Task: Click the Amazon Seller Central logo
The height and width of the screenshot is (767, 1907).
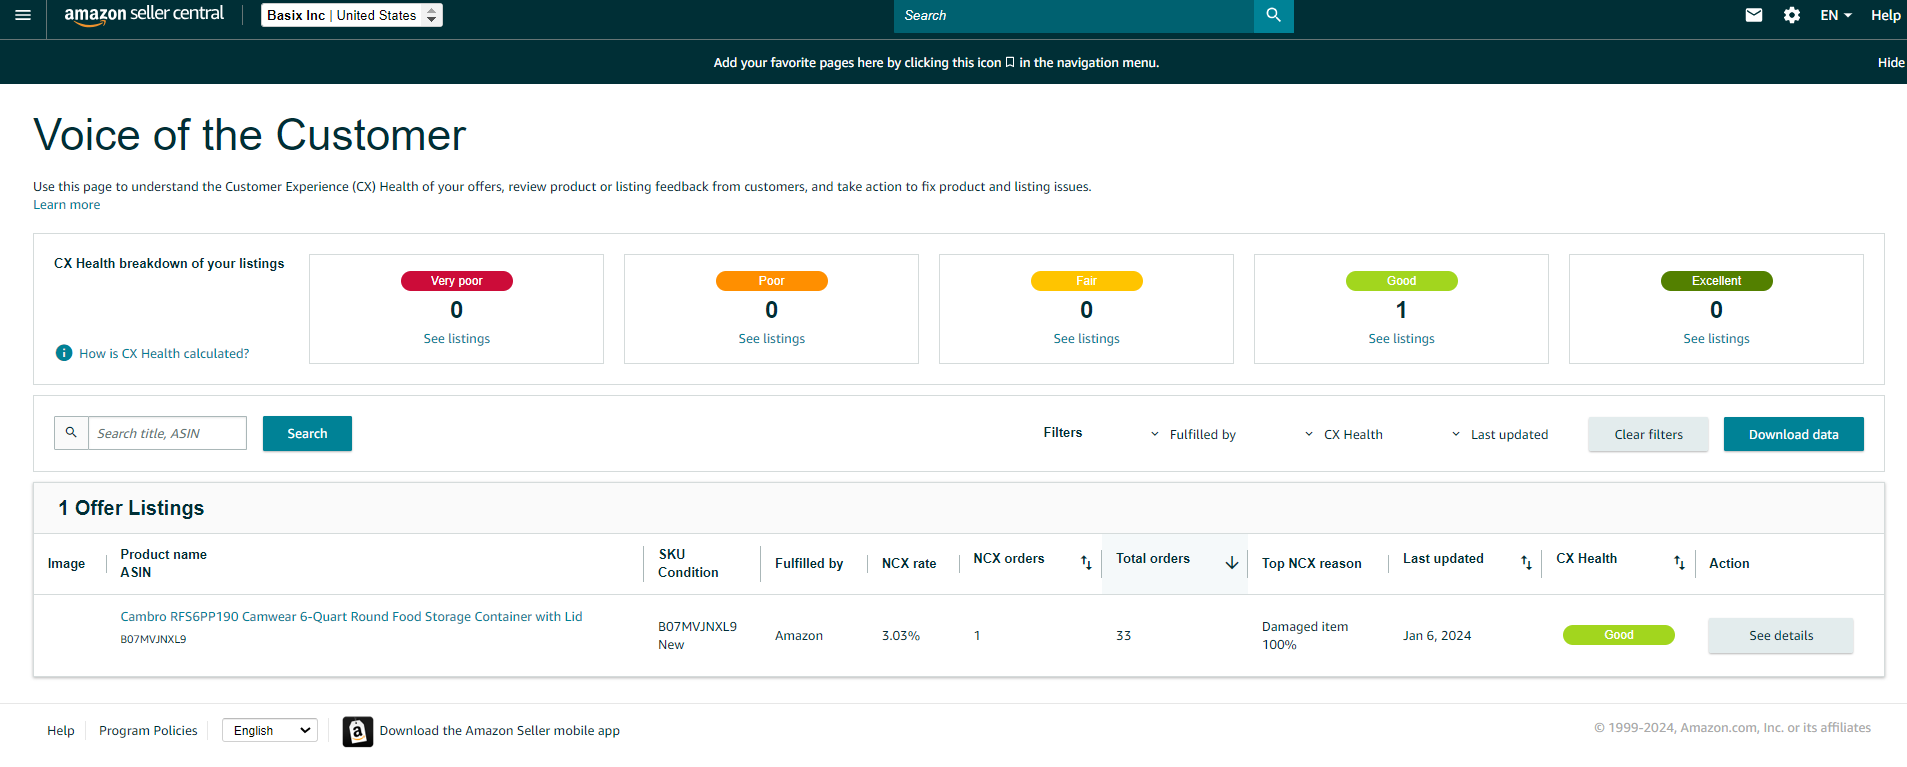Action: tap(144, 15)
